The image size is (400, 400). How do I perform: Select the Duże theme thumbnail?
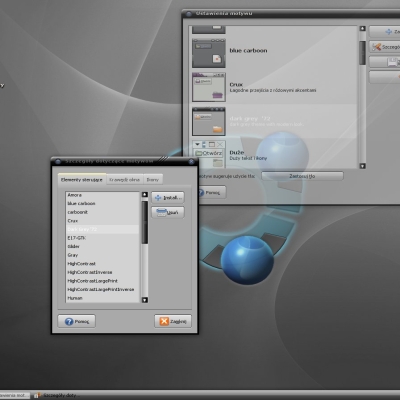[x=209, y=154]
